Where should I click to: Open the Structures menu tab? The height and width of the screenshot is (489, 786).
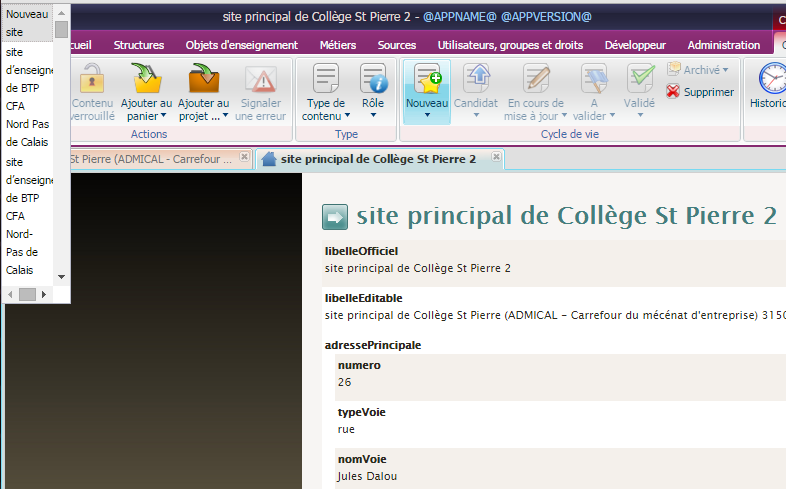(139, 45)
